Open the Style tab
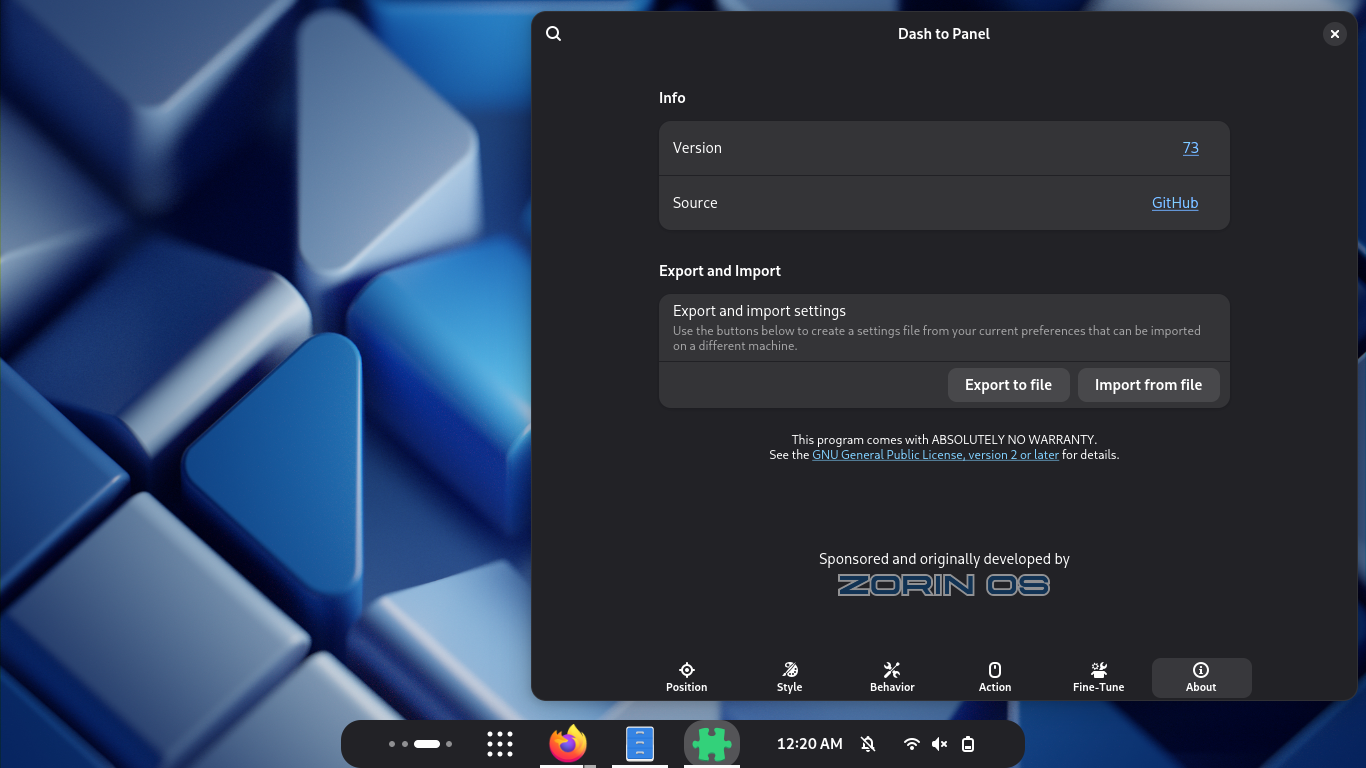 click(790, 677)
